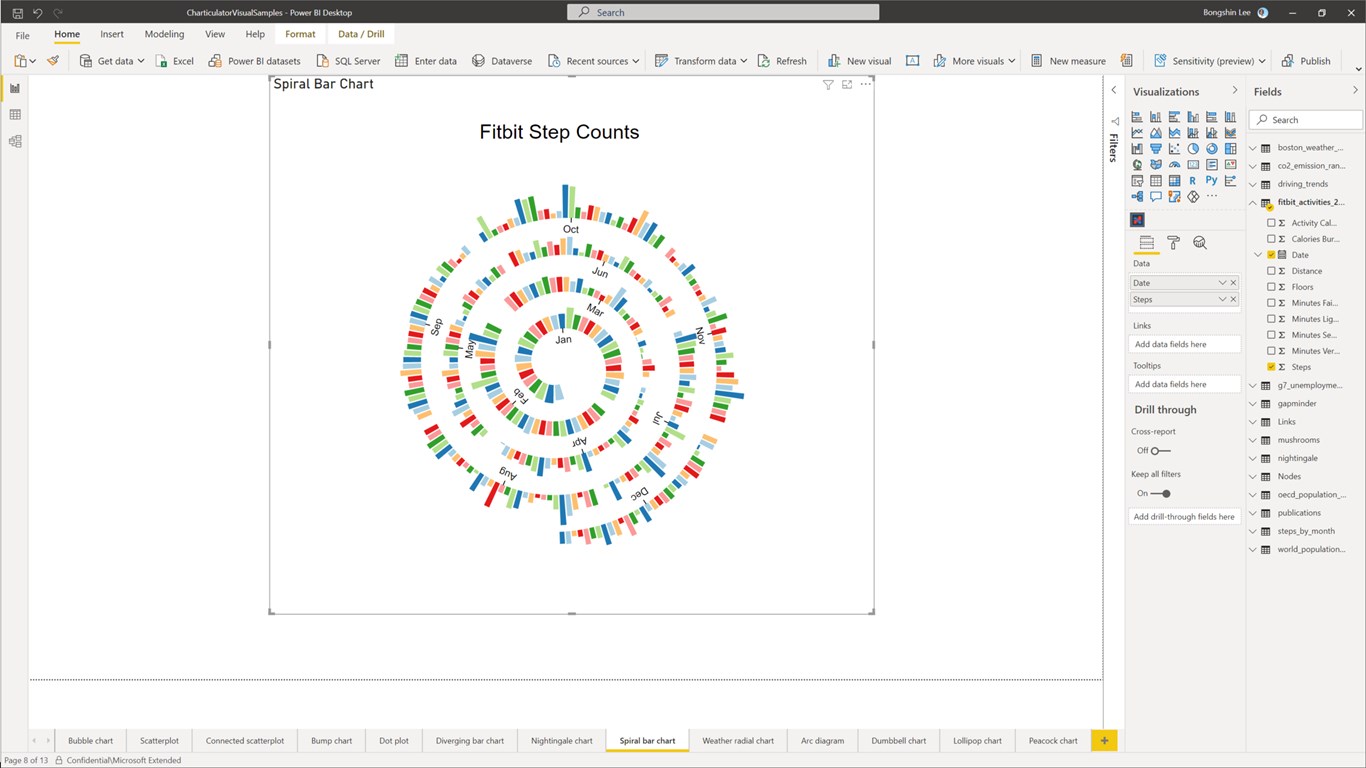Insert a Python visual
1366x768 pixels.
[1212, 180]
